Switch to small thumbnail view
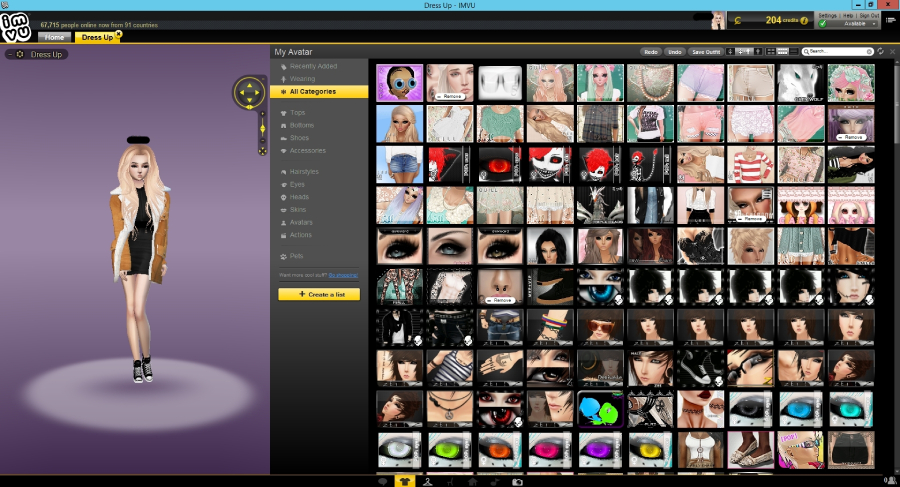Image resolution: width=900 pixels, height=487 pixels. [x=794, y=51]
